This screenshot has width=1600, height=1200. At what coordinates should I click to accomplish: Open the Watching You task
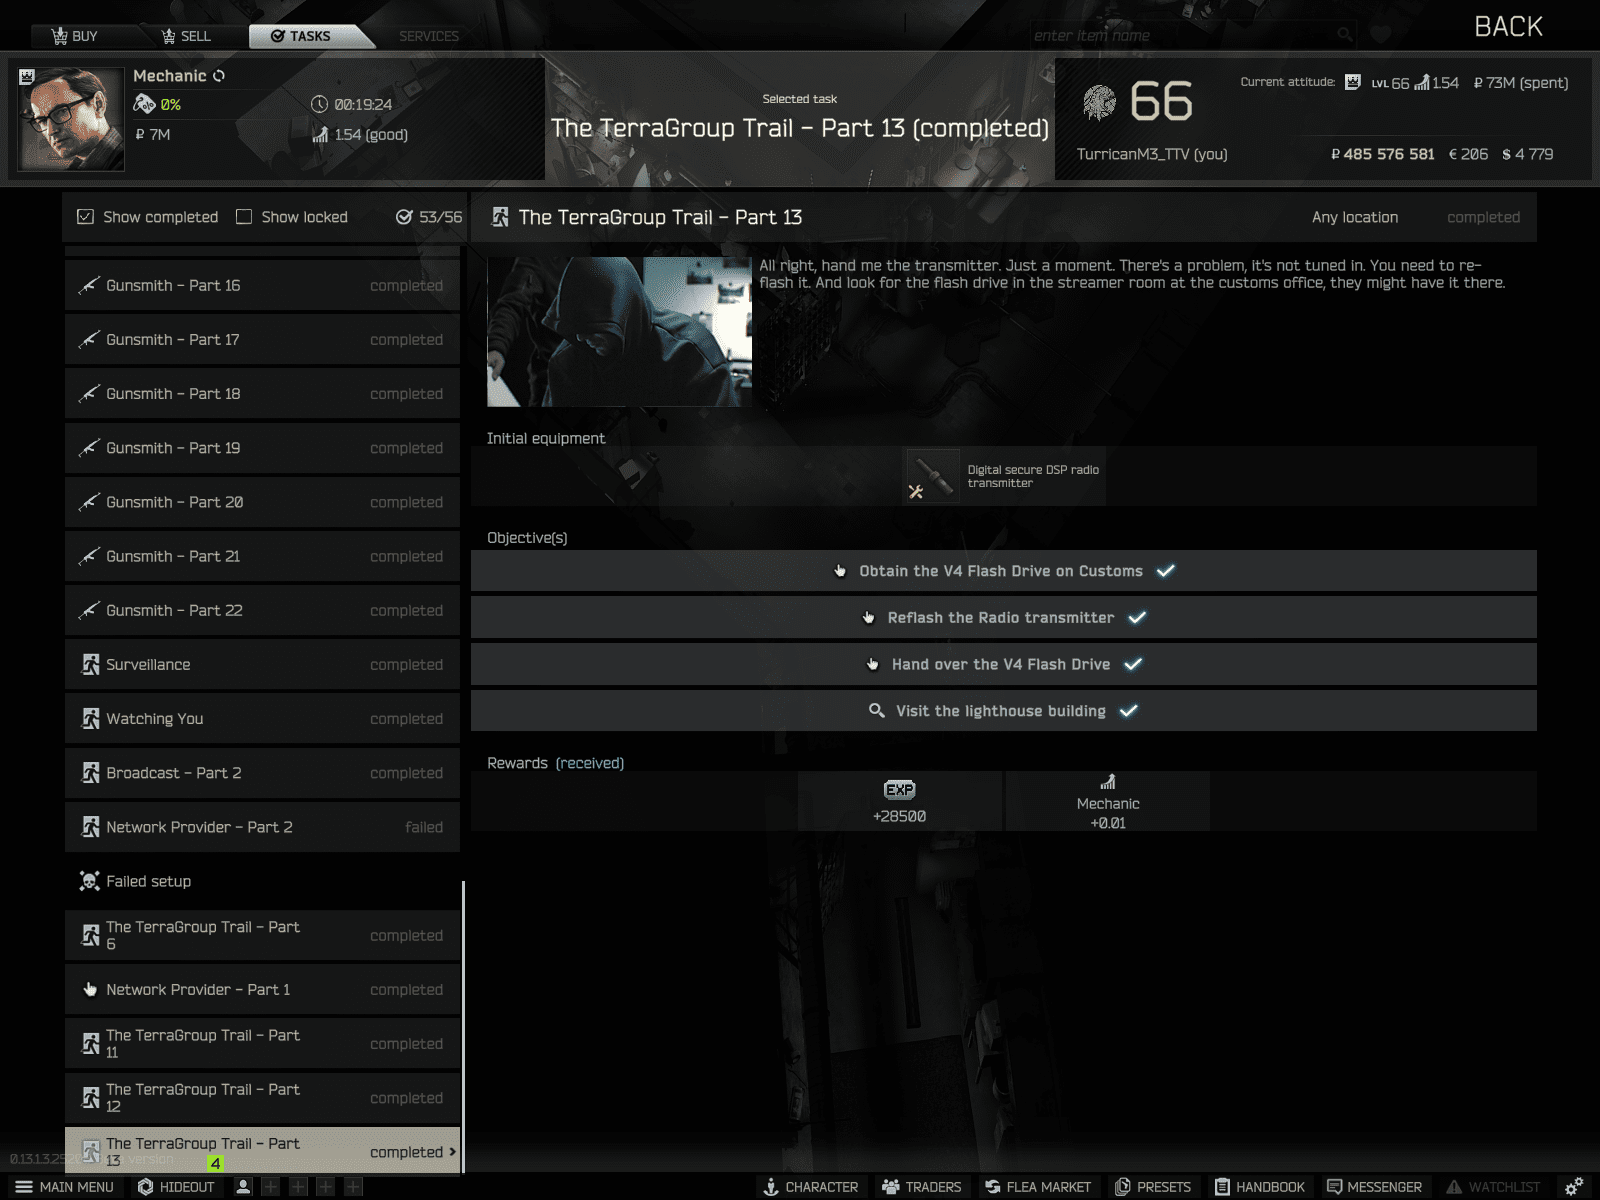(x=262, y=718)
